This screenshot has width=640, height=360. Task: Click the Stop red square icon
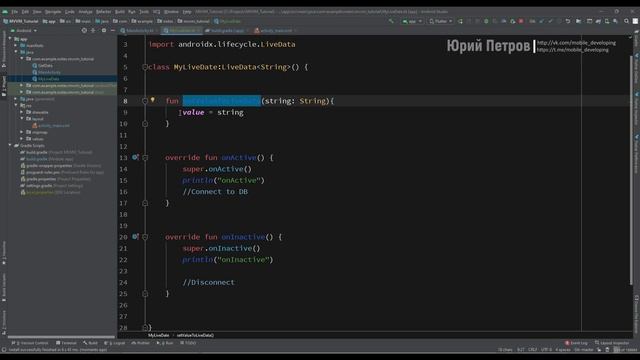[x=521, y=21]
